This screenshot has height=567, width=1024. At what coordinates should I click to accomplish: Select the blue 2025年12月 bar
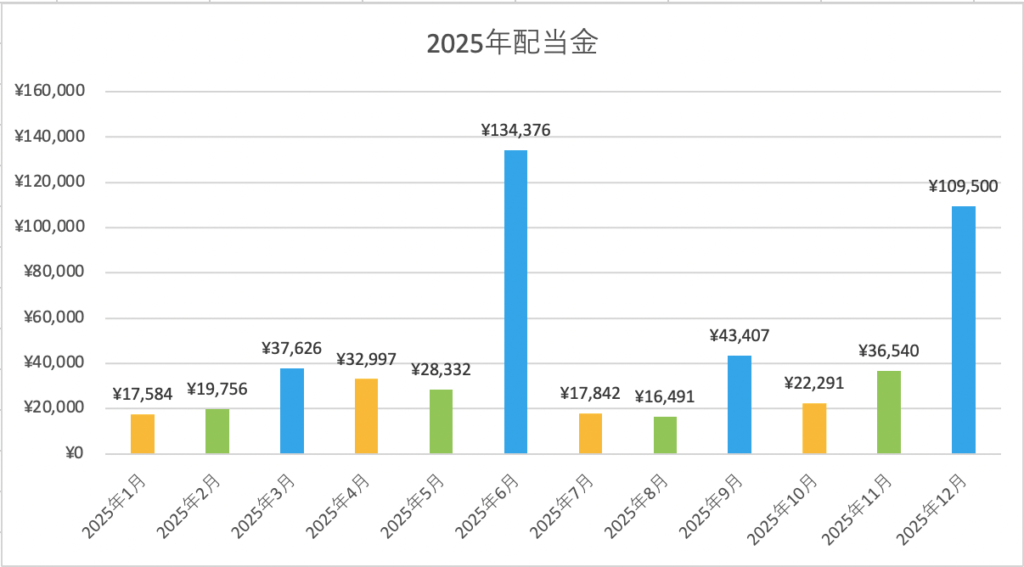click(x=963, y=330)
